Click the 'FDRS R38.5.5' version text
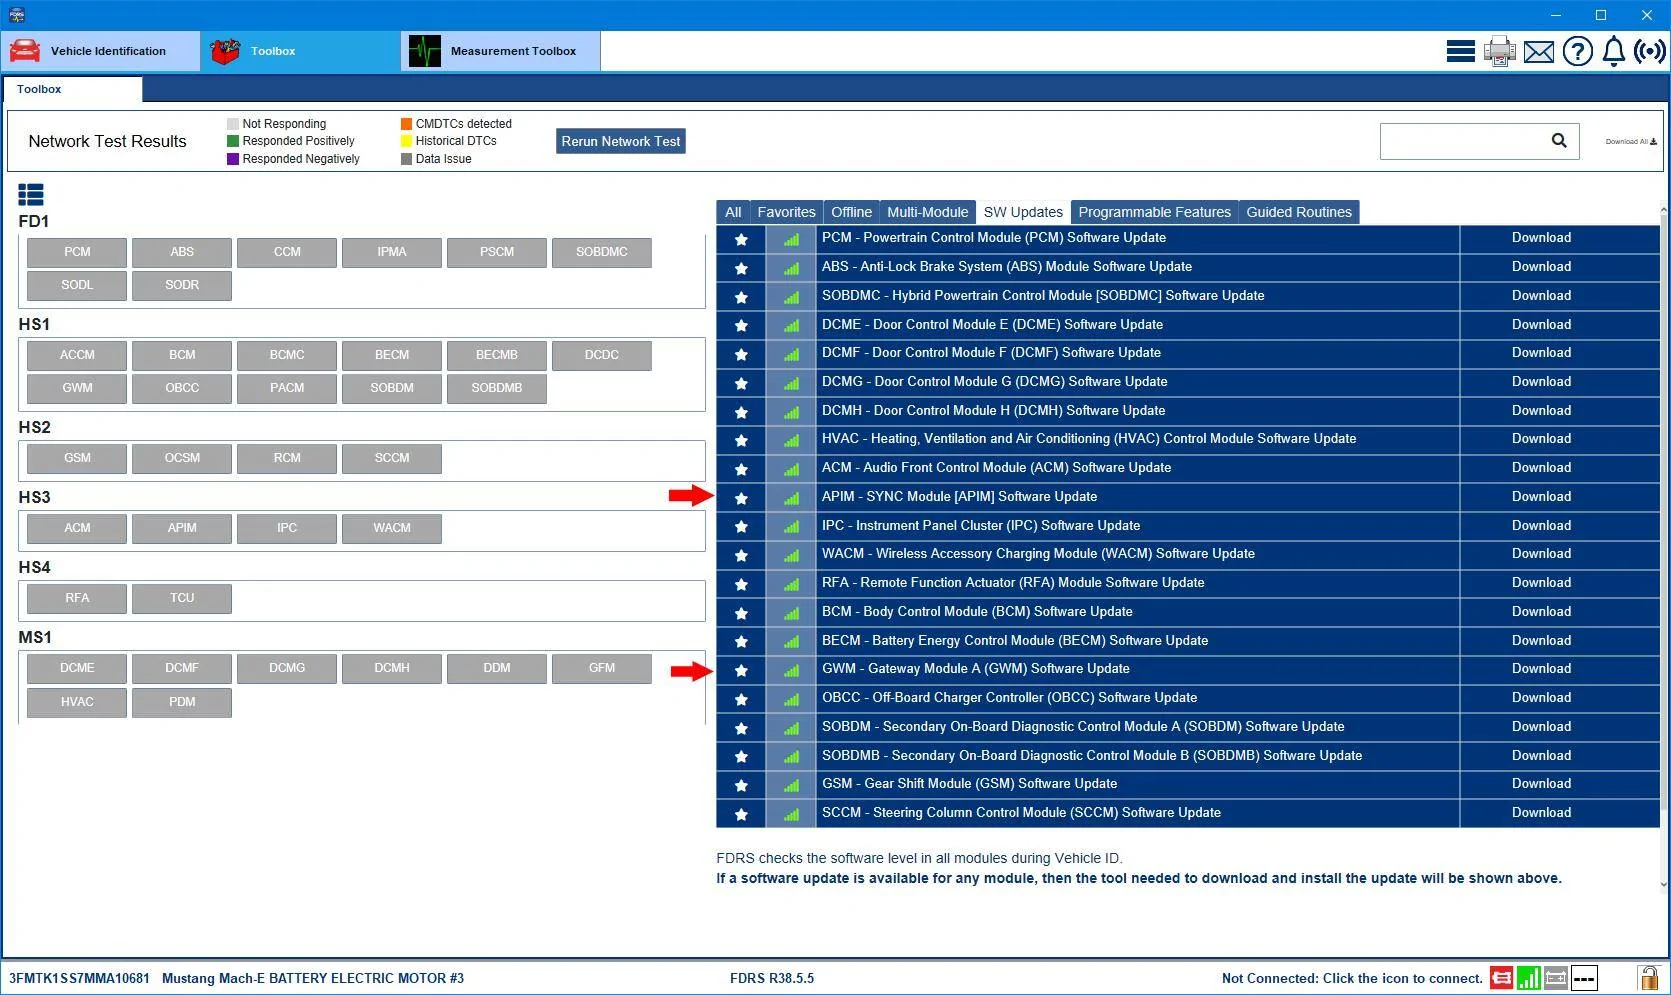The height and width of the screenshot is (995, 1671). click(x=772, y=979)
